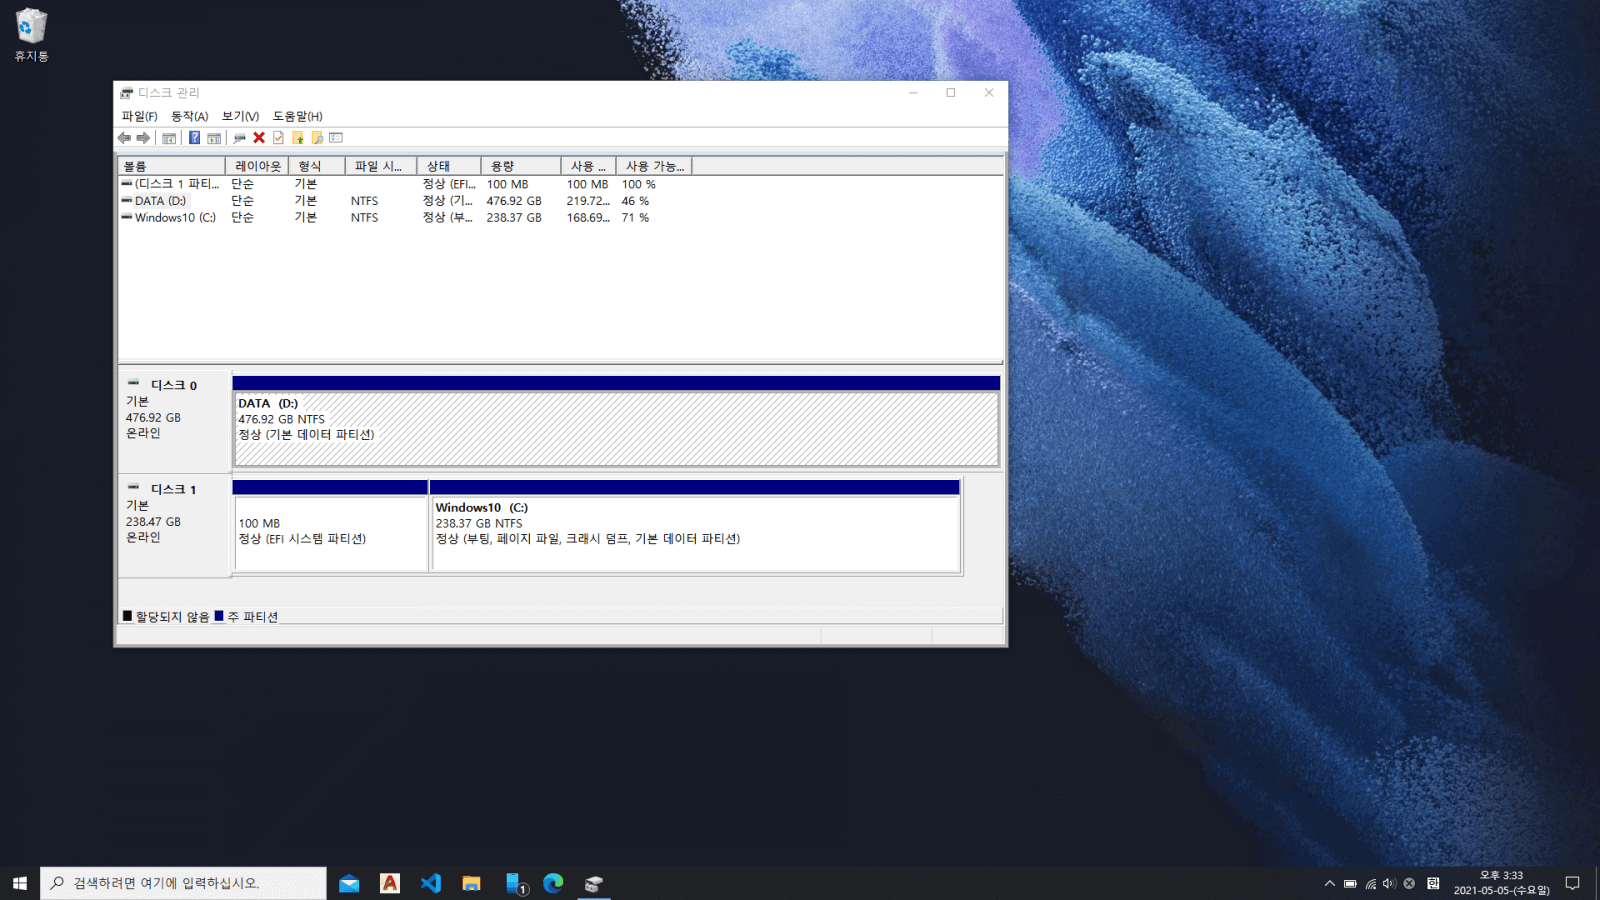Screen dimensions: 1600x900
Task: Open the Recycle Bin 휴지통 desktop icon
Action: coord(31,35)
